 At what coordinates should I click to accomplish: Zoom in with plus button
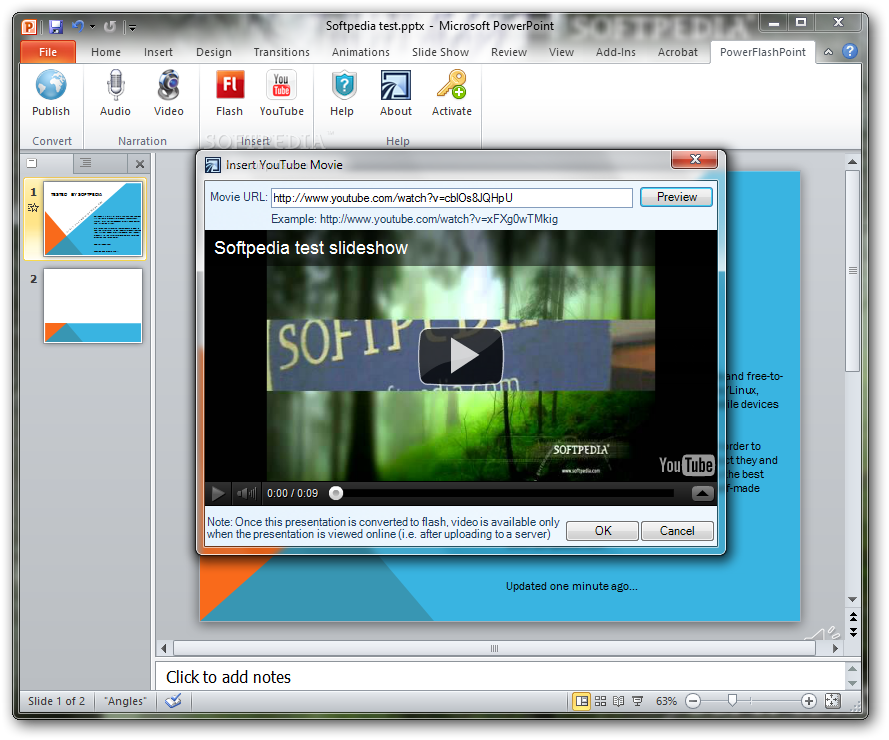[808, 701]
